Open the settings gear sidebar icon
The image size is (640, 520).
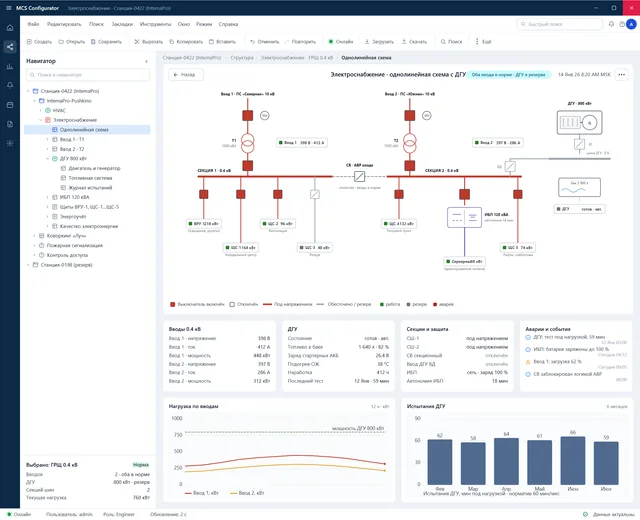[x=10, y=143]
